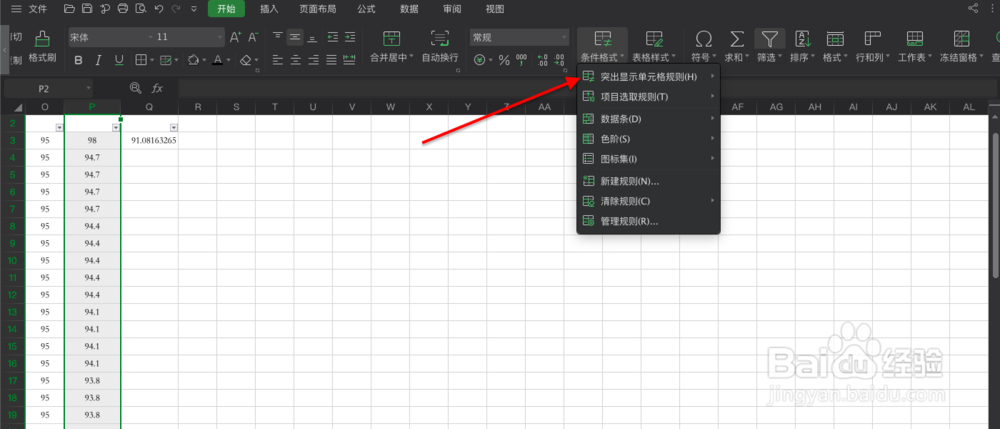Open Data Bars (数据条) submenu
This screenshot has width=1000, height=429.
click(649, 119)
